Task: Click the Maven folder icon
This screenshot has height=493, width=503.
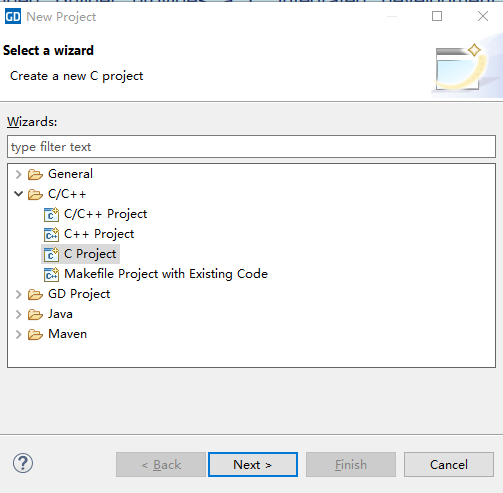Action: 35,334
